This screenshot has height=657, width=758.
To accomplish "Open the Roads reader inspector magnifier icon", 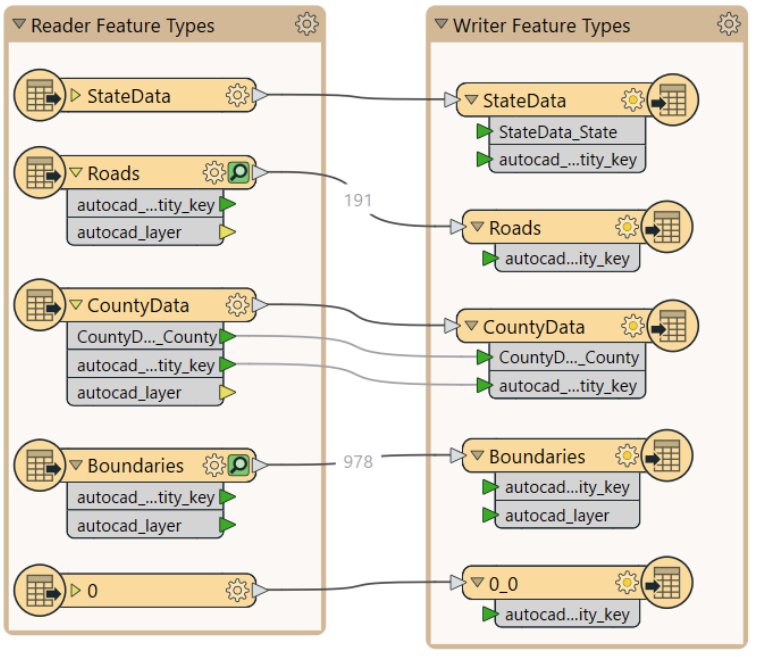I will [239, 172].
